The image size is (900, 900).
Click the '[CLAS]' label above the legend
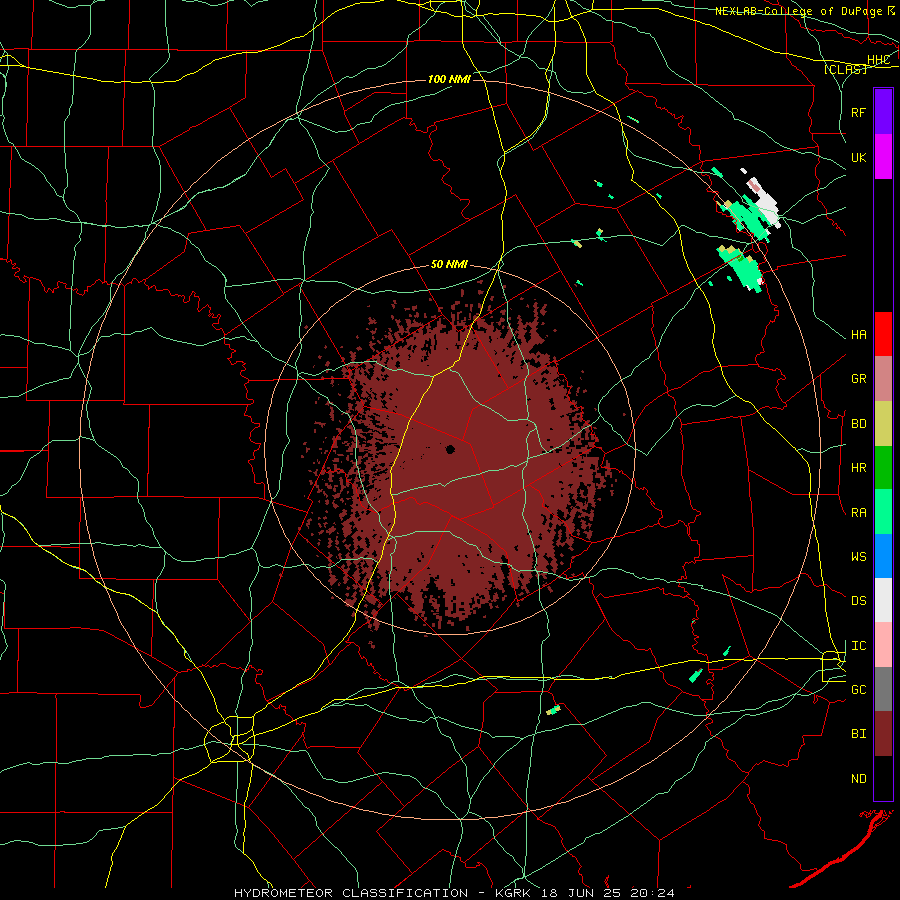(845, 70)
